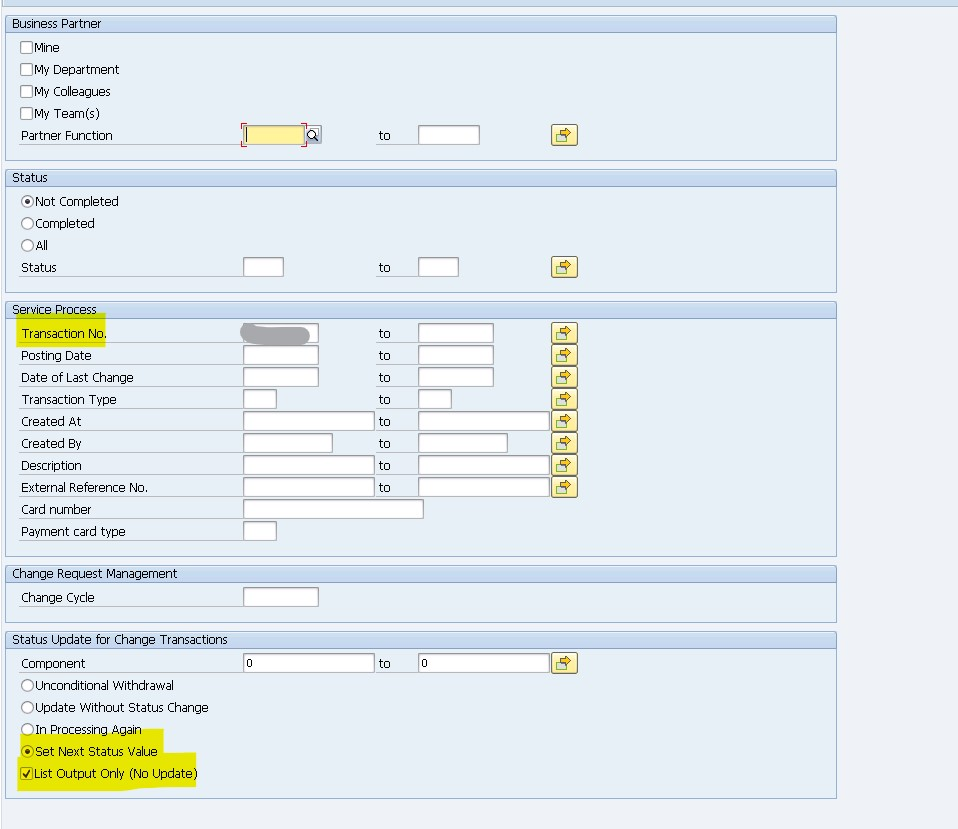Click the Payment card type field
Screen dimensions: 958x829
tap(261, 531)
